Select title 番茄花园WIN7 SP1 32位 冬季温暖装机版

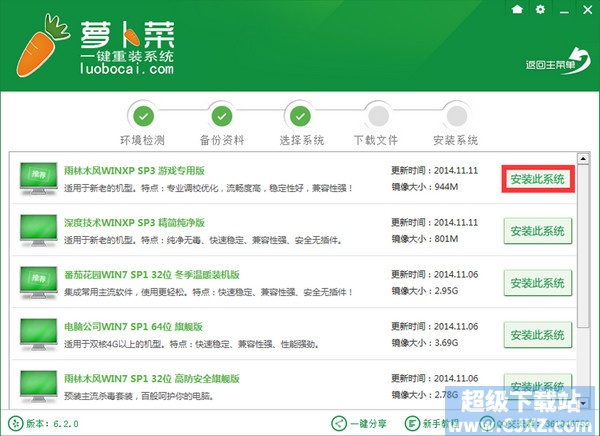coord(152,274)
